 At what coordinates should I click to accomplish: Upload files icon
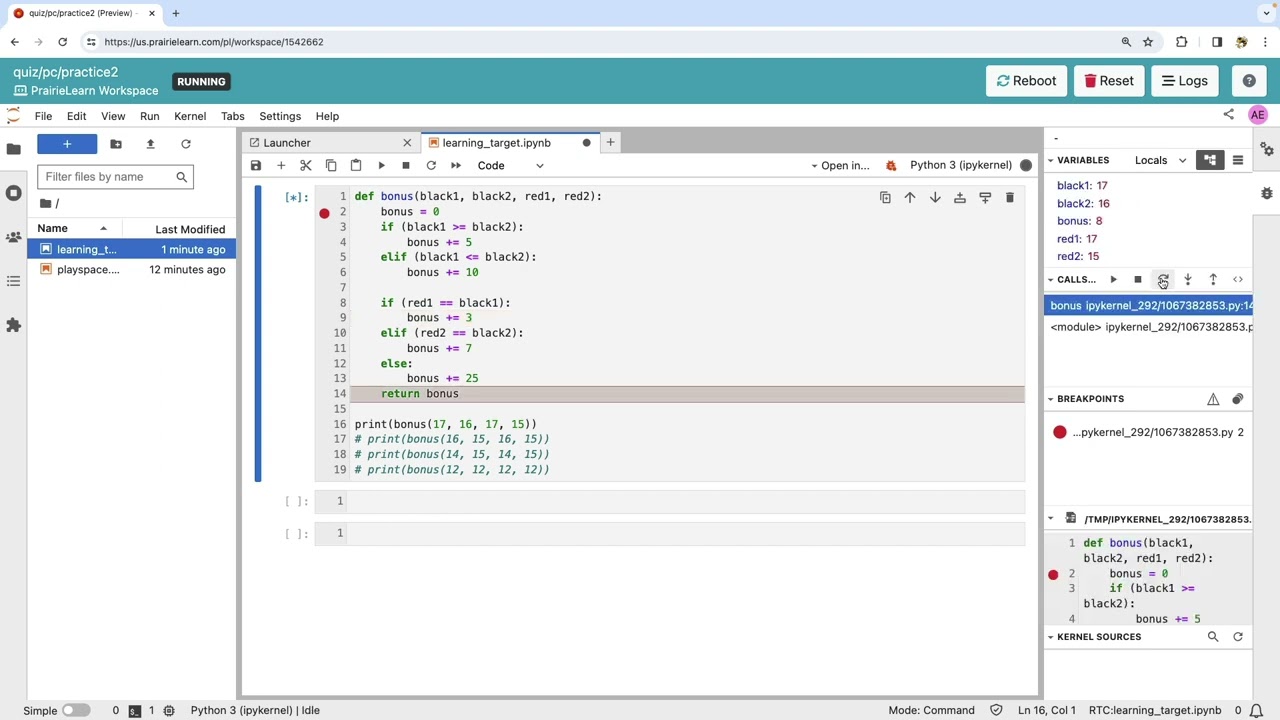[150, 145]
